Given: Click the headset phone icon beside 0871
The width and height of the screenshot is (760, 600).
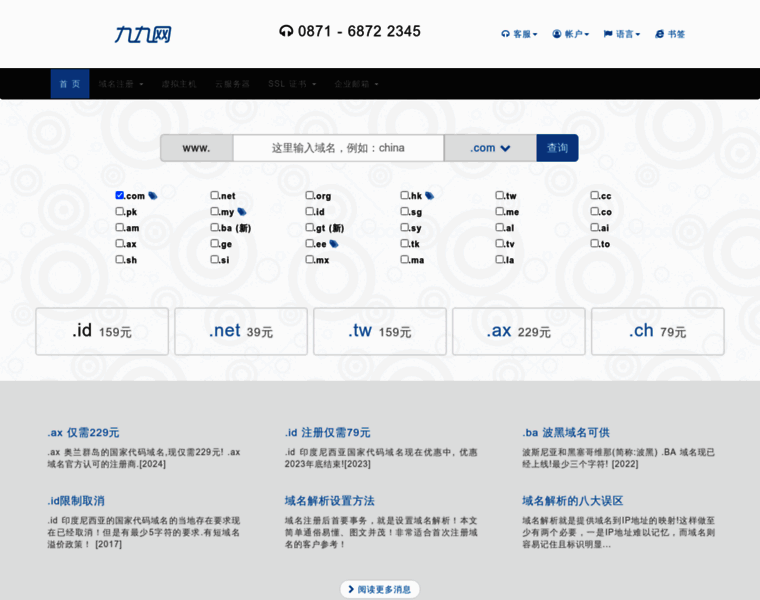Looking at the screenshot, I should (286, 31).
